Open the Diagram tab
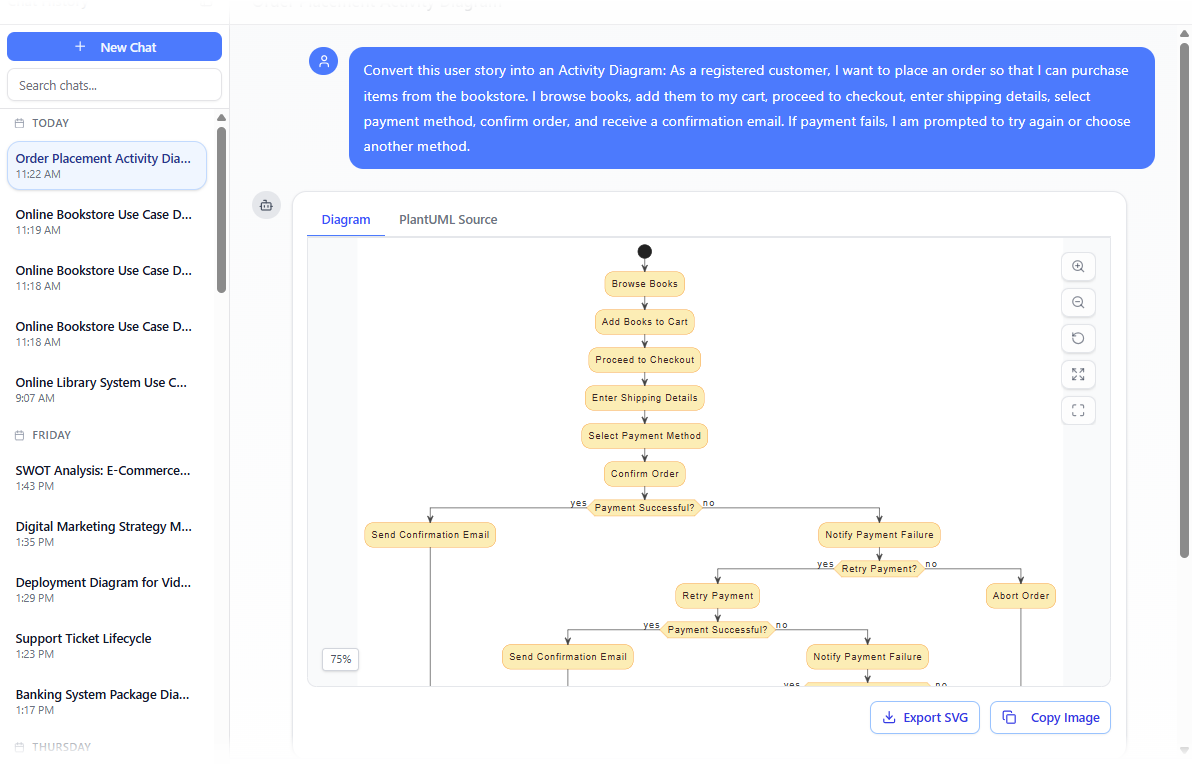1192x765 pixels. (346, 219)
